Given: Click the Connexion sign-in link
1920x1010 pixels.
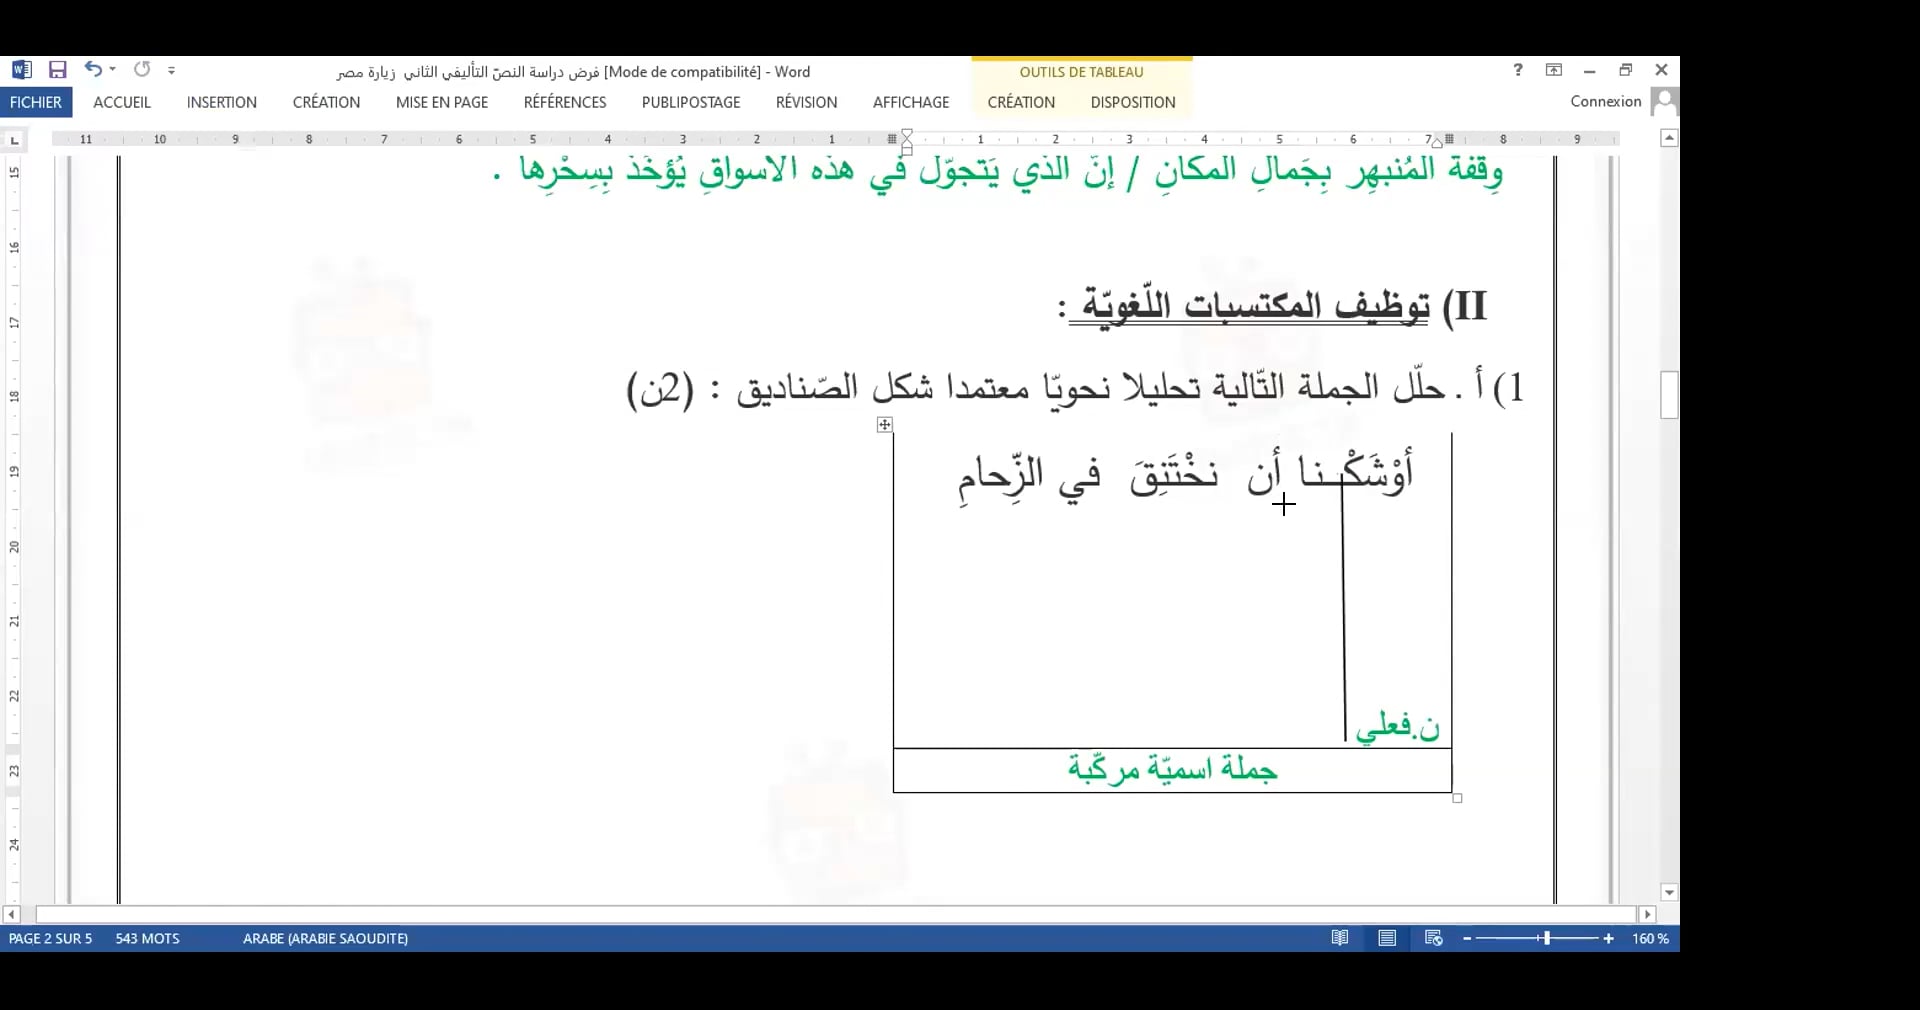Looking at the screenshot, I should 1606,101.
